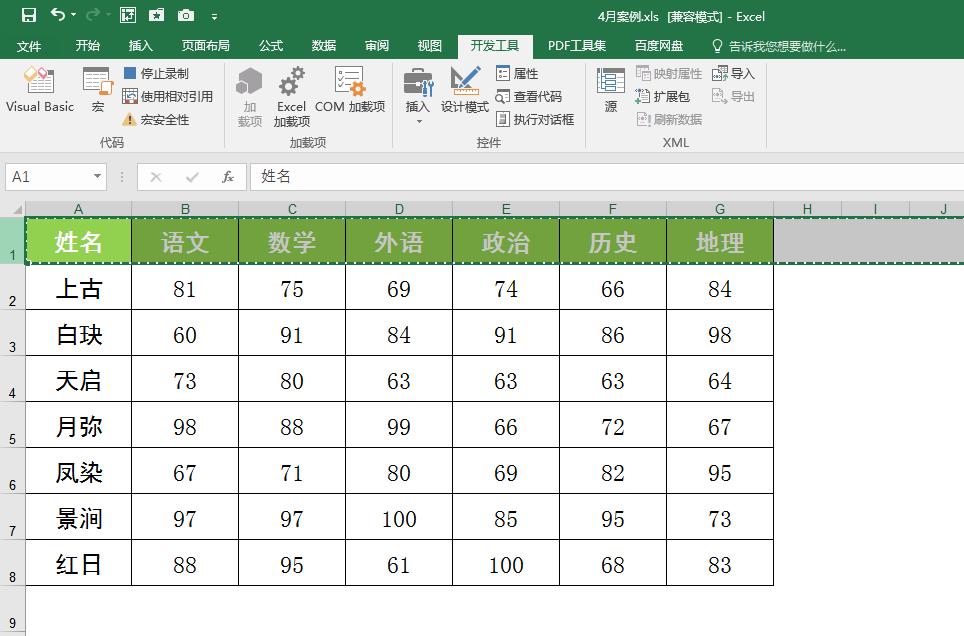This screenshot has height=636, width=964.
Task: Open the Name Box dropdown
Action: [x=96, y=176]
